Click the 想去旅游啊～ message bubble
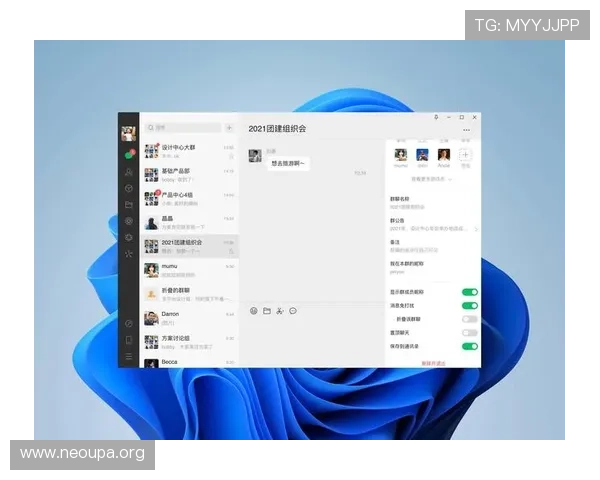The width and height of the screenshot is (600, 480). [288, 163]
